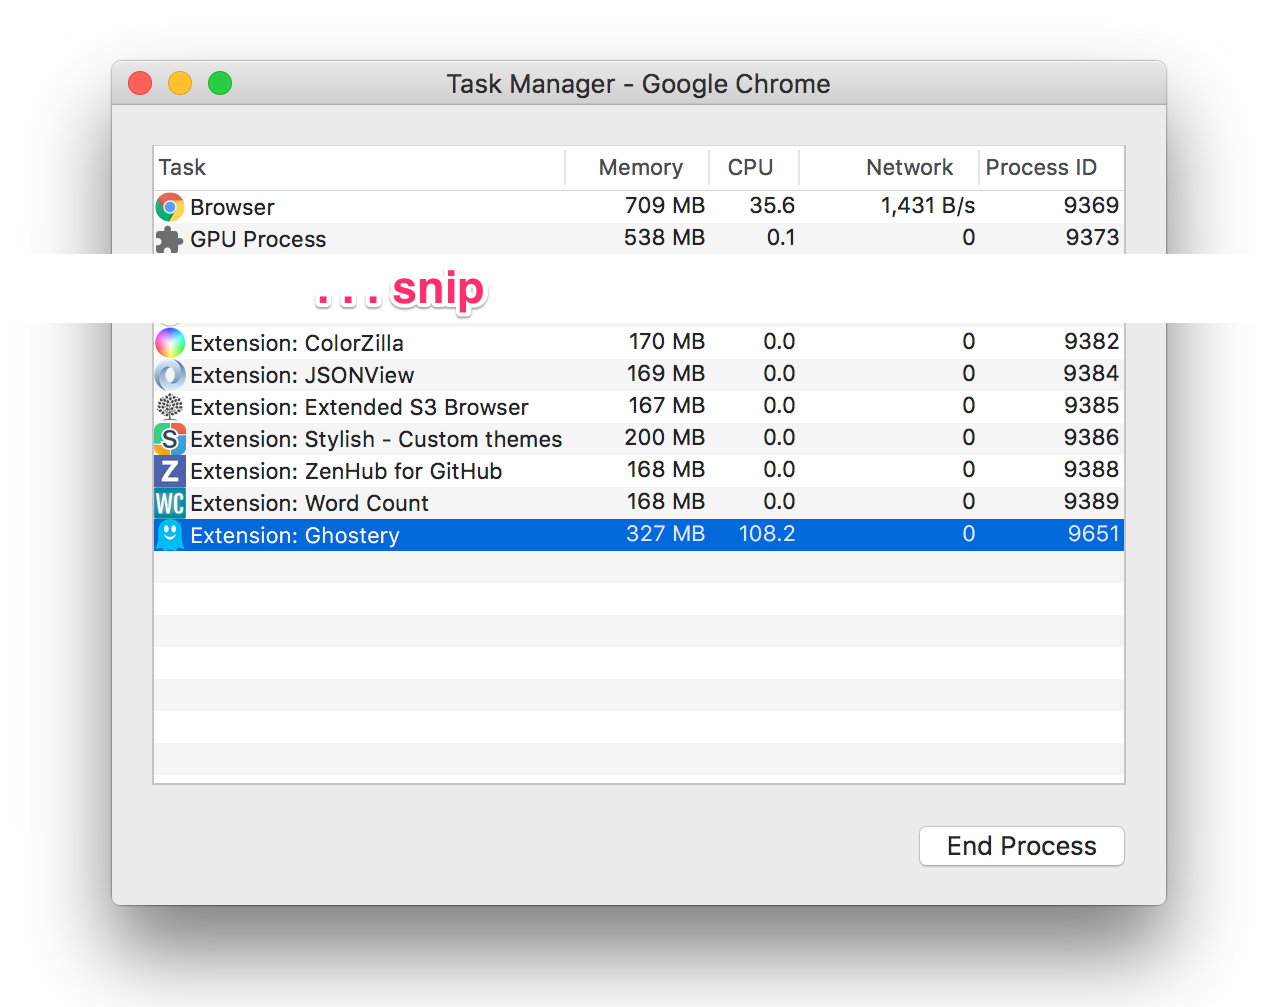This screenshot has height=1007, width=1278.
Task: Click the Word Count WC icon
Action: pyautogui.click(x=170, y=503)
